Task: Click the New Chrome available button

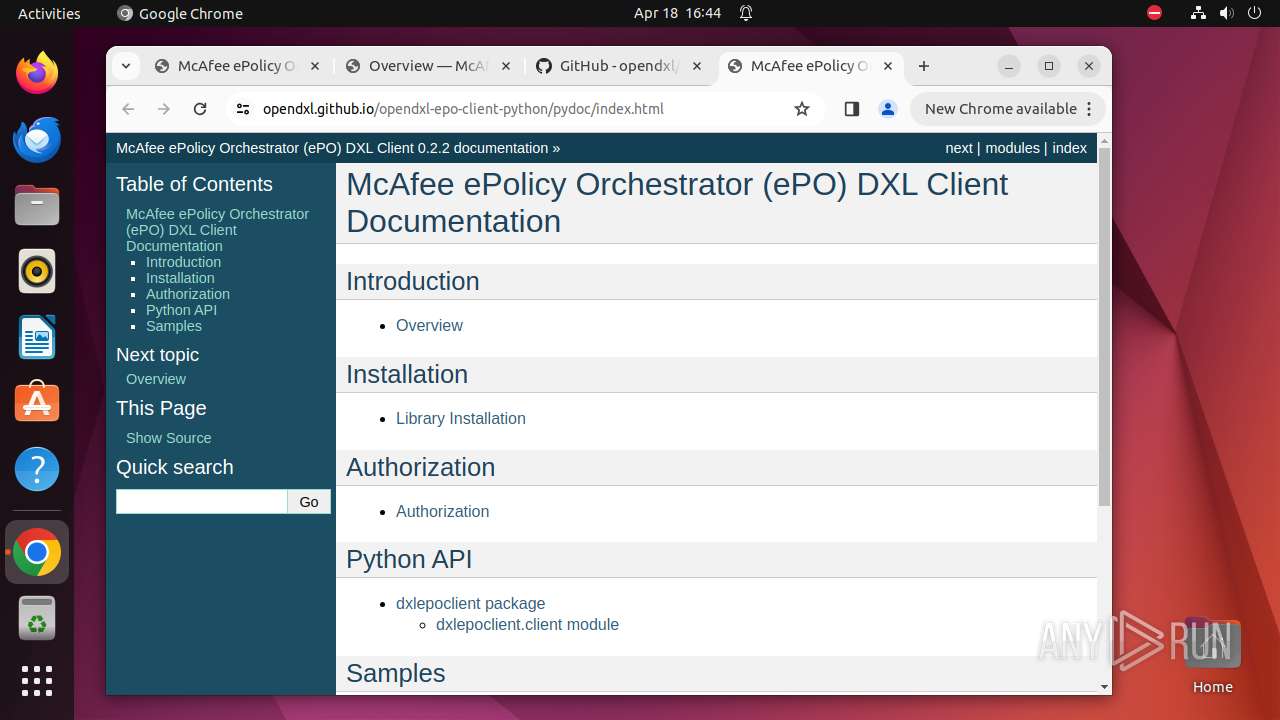Action: coord(1000,109)
